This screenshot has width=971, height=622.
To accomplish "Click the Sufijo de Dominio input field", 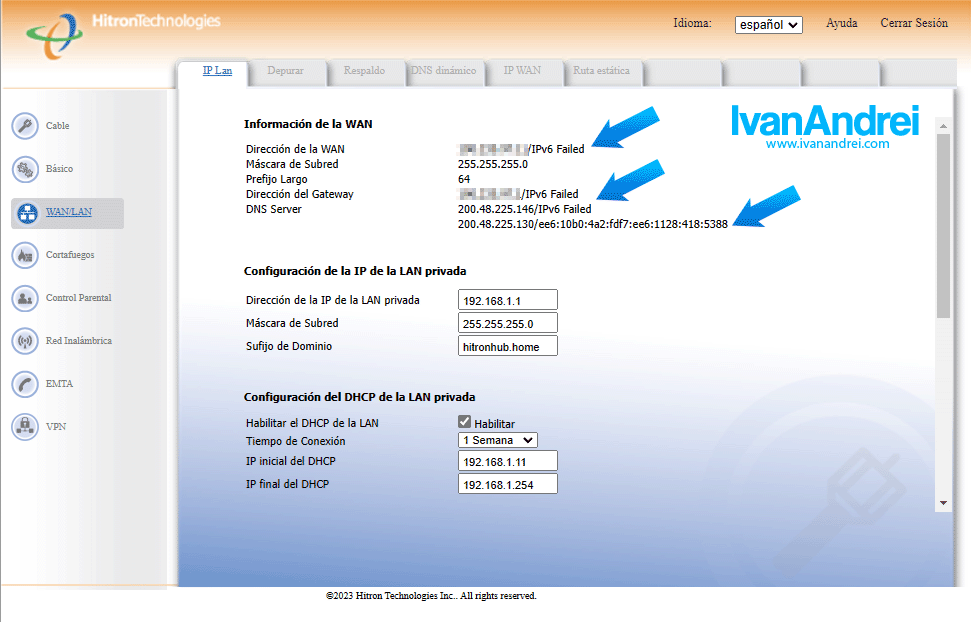I will click(x=507, y=346).
